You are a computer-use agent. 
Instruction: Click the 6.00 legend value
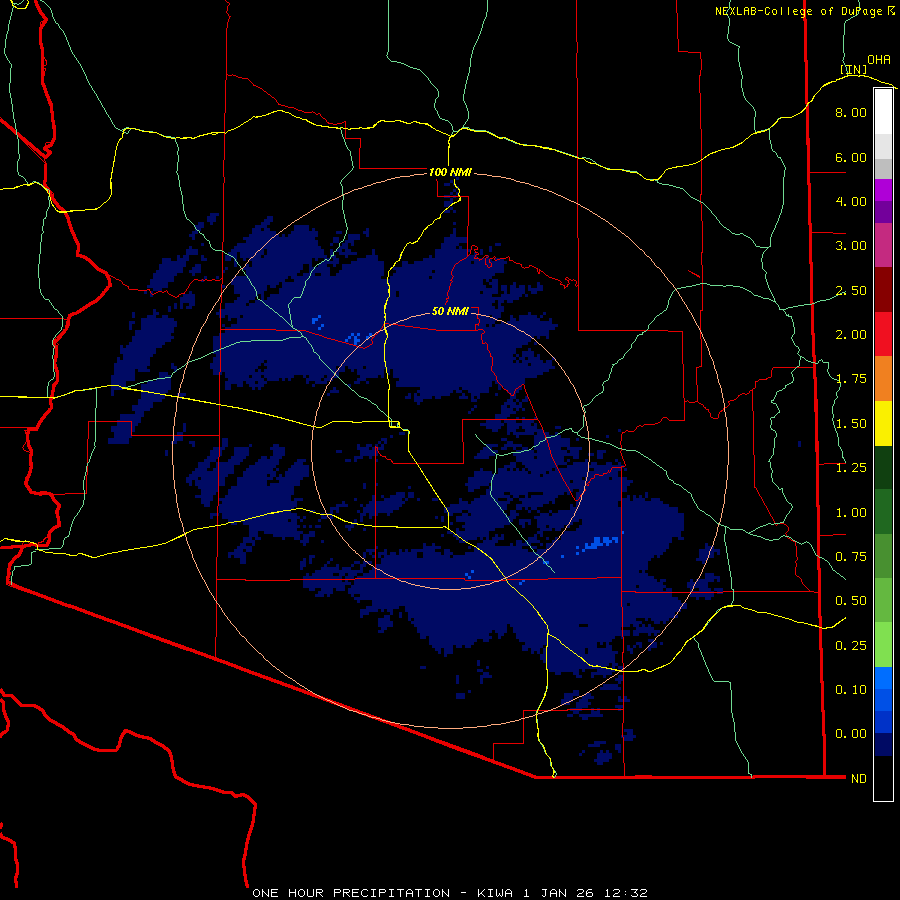point(851,157)
